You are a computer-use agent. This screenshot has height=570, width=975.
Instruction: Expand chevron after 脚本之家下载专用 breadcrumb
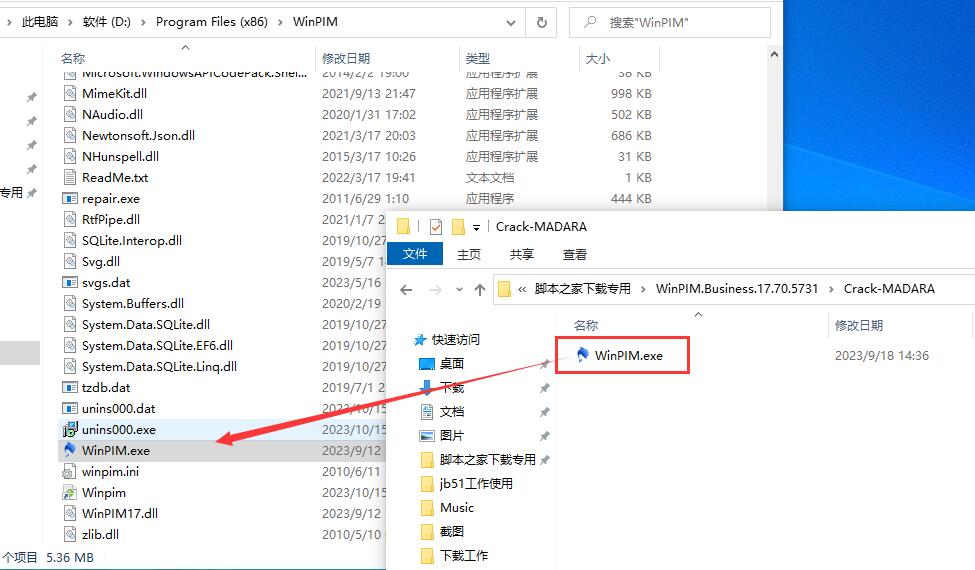(643, 289)
